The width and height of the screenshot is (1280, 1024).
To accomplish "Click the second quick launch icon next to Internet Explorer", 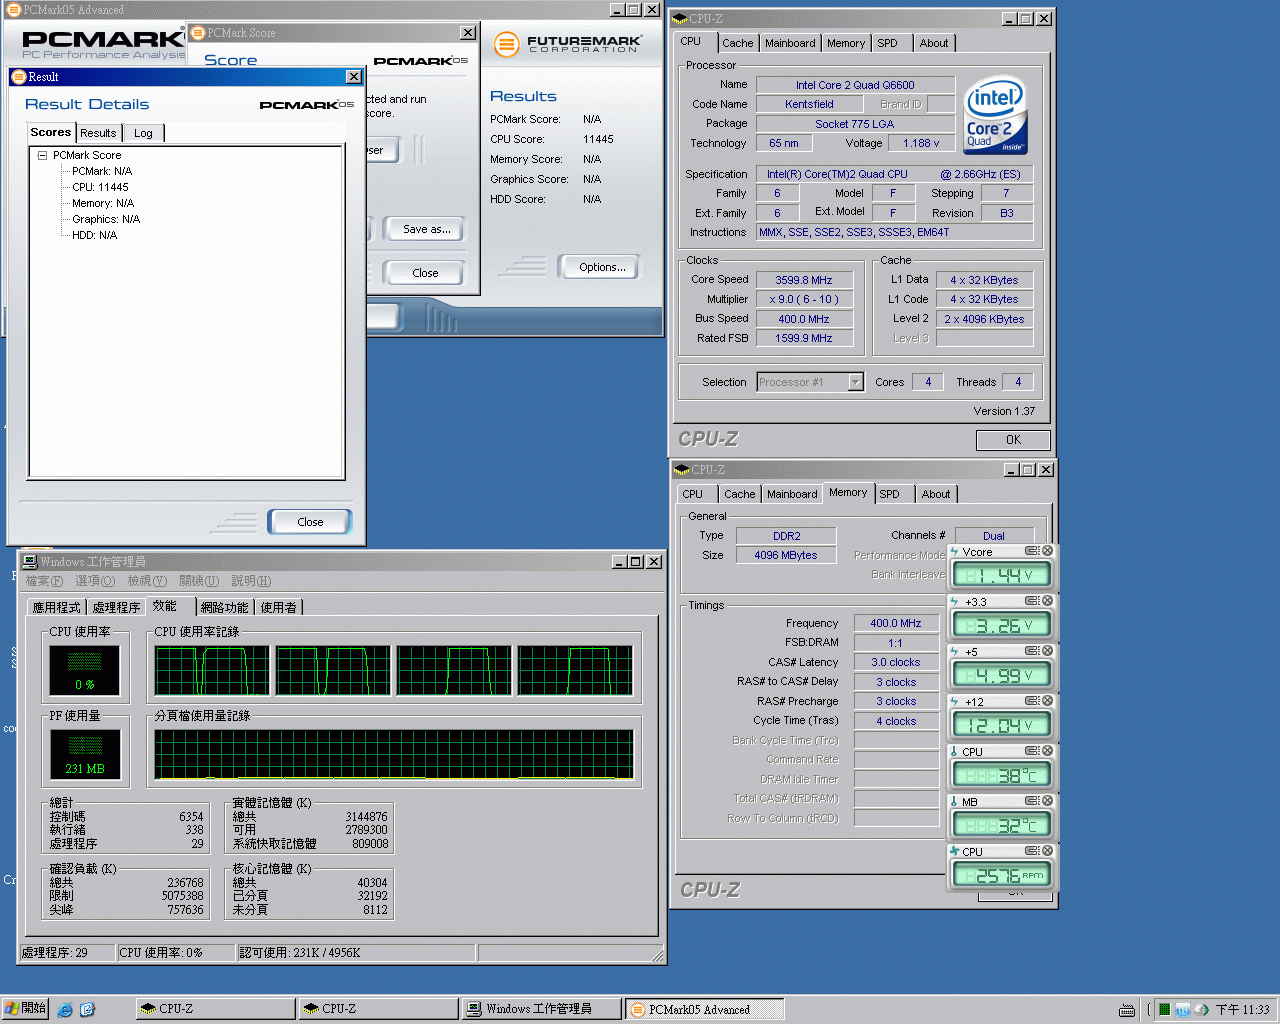I will click(x=87, y=1009).
